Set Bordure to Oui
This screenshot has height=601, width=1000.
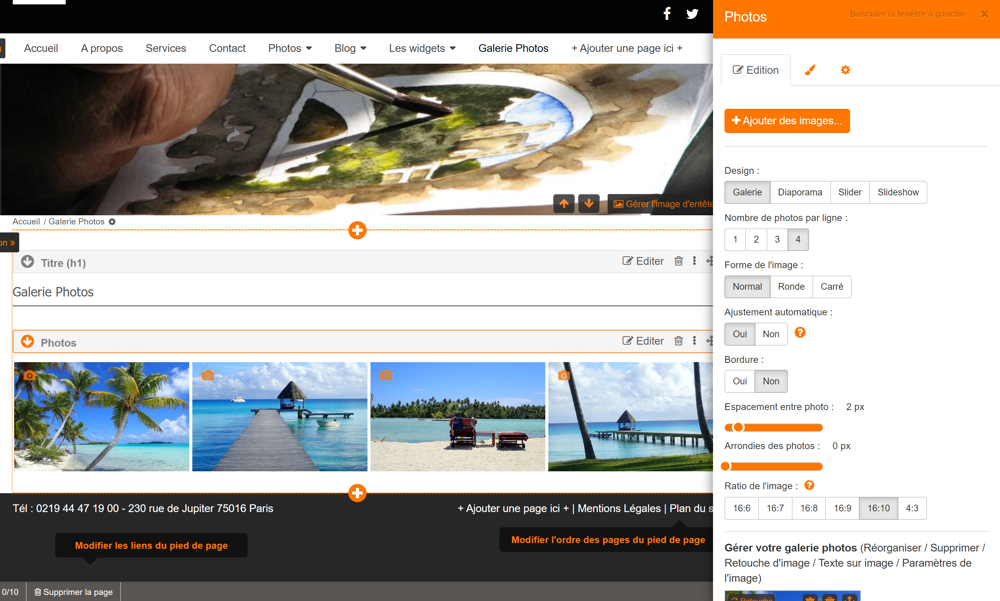coord(739,381)
